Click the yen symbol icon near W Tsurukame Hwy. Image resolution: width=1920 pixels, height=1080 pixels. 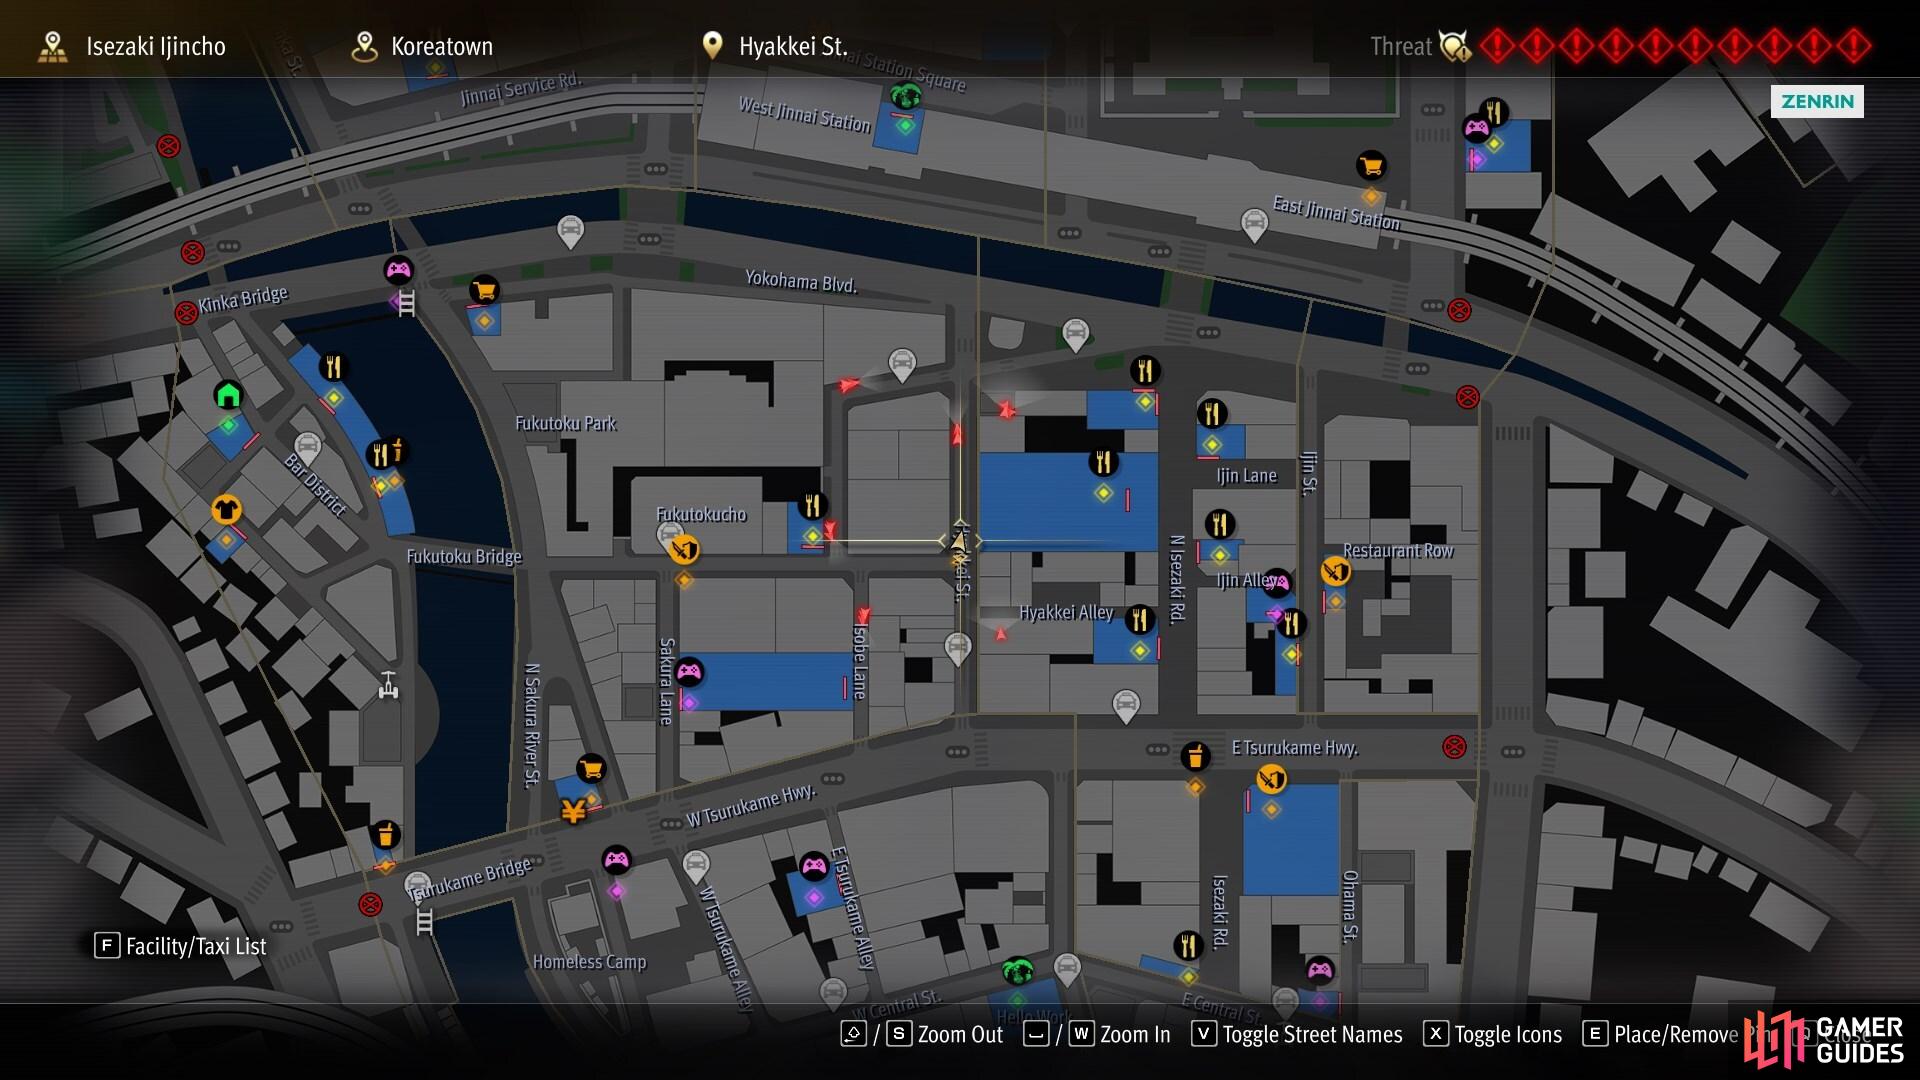tap(573, 812)
